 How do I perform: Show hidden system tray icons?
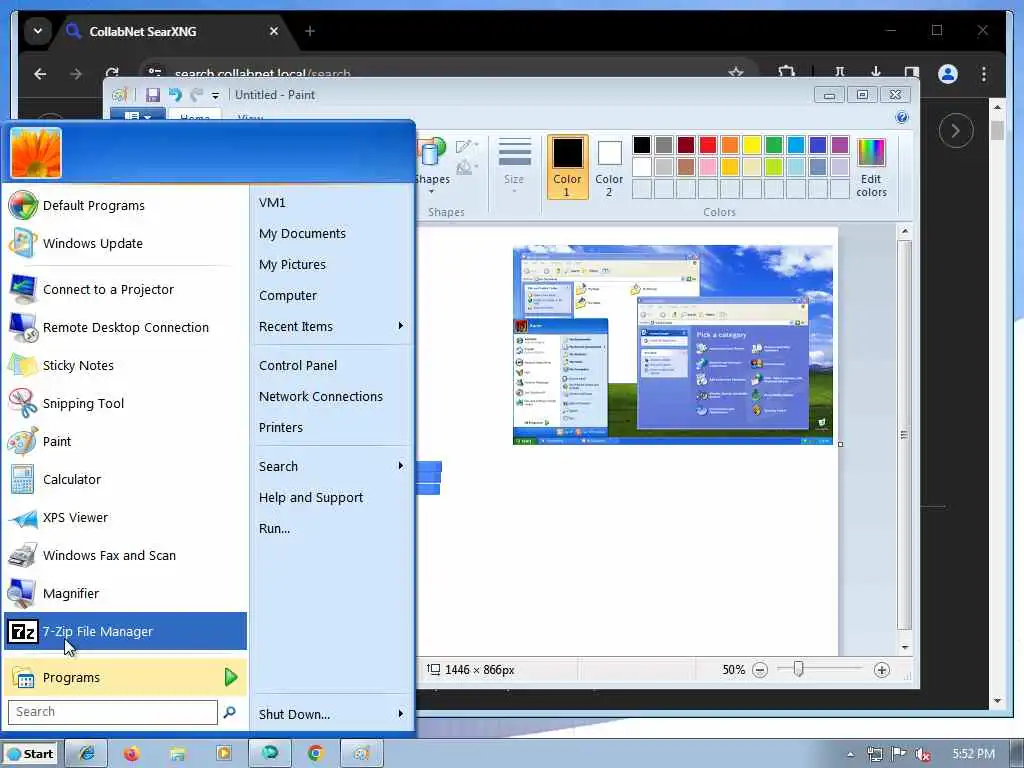pos(850,754)
